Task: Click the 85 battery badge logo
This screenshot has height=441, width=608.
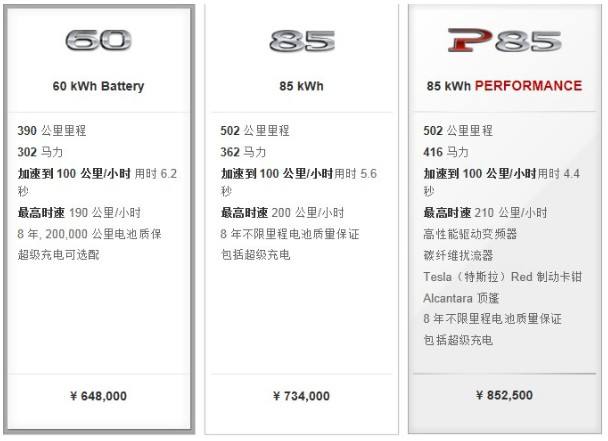Action: pyautogui.click(x=301, y=42)
